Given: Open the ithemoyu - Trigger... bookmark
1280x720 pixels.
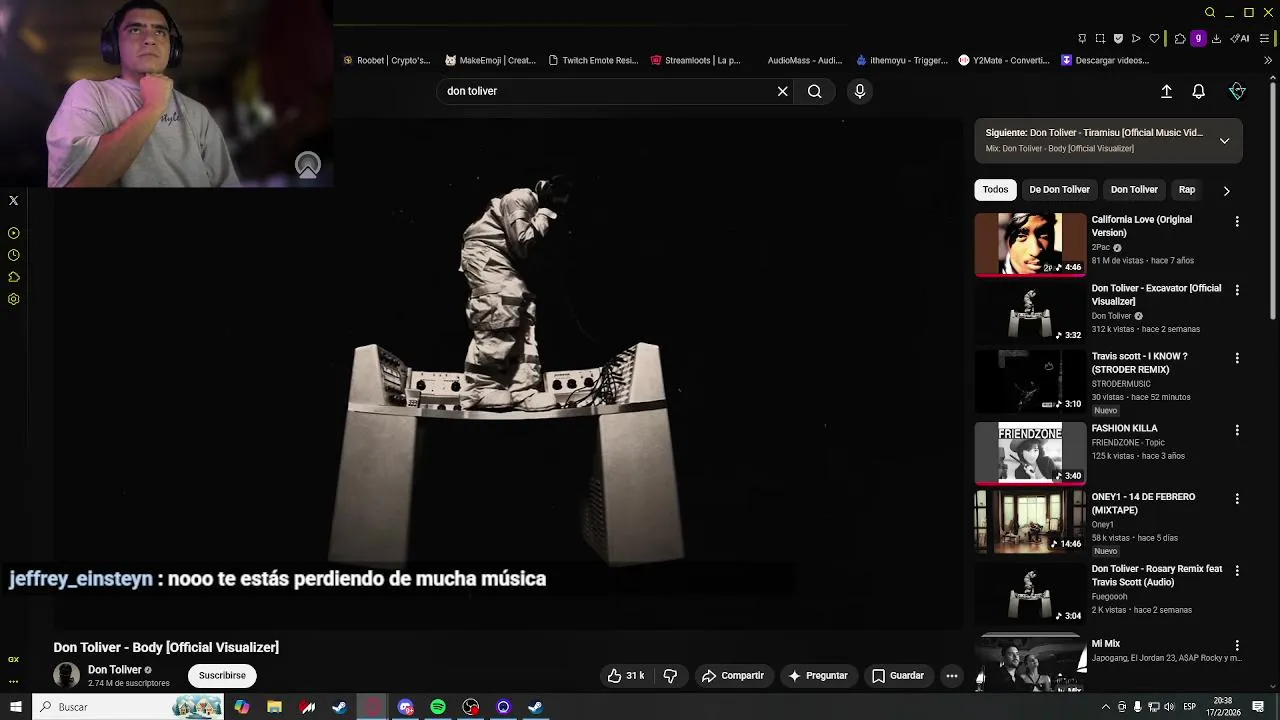Looking at the screenshot, I should coord(901,60).
